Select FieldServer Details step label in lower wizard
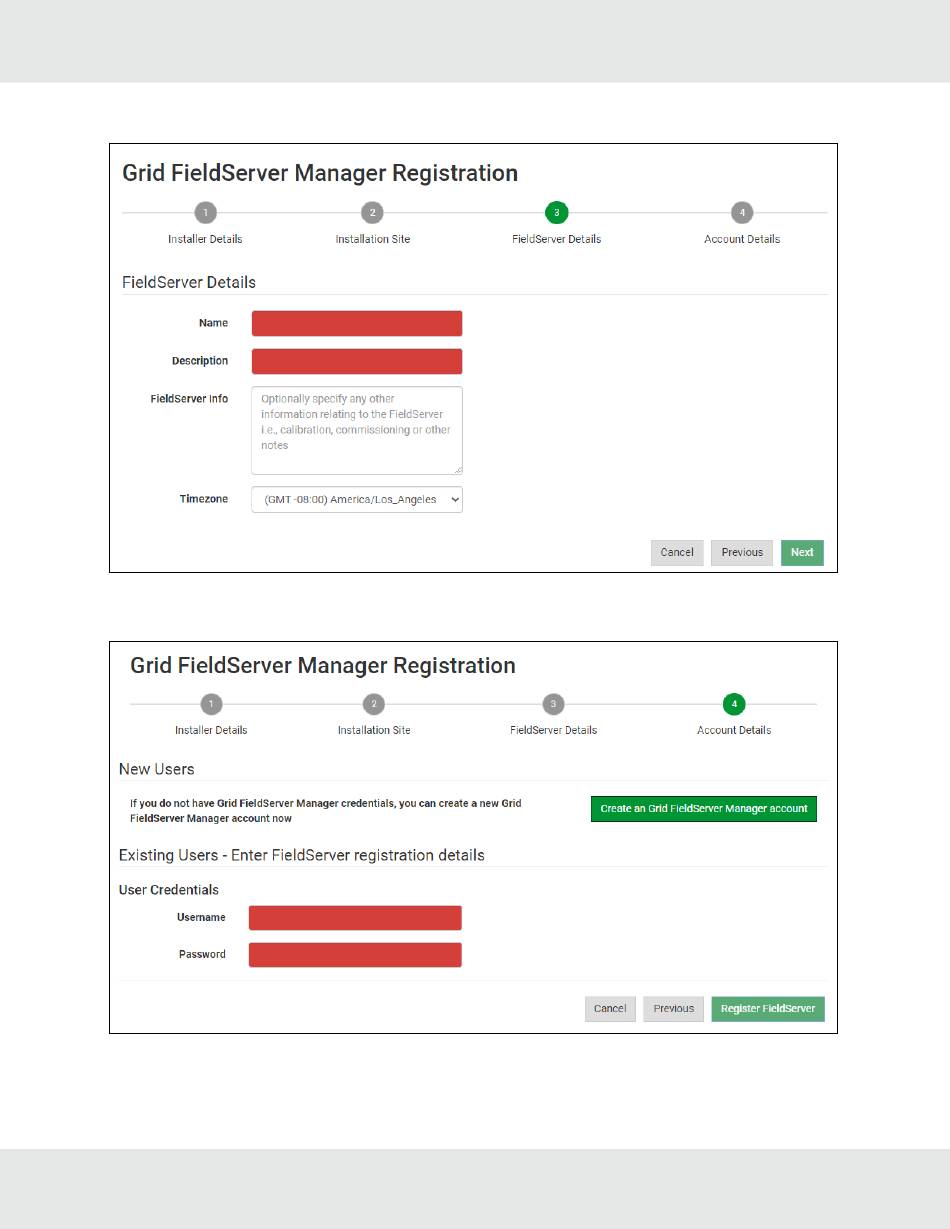This screenshot has width=950, height=1229. point(553,730)
